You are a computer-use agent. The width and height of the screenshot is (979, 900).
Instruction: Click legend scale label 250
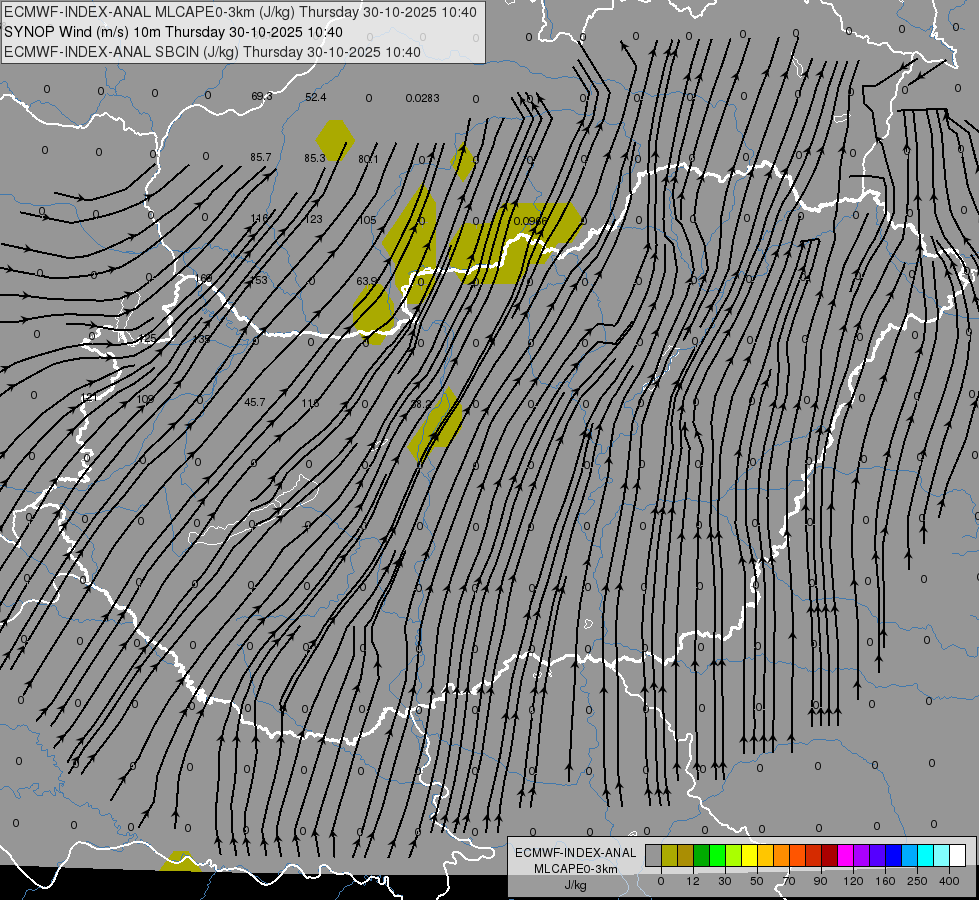[917, 881]
